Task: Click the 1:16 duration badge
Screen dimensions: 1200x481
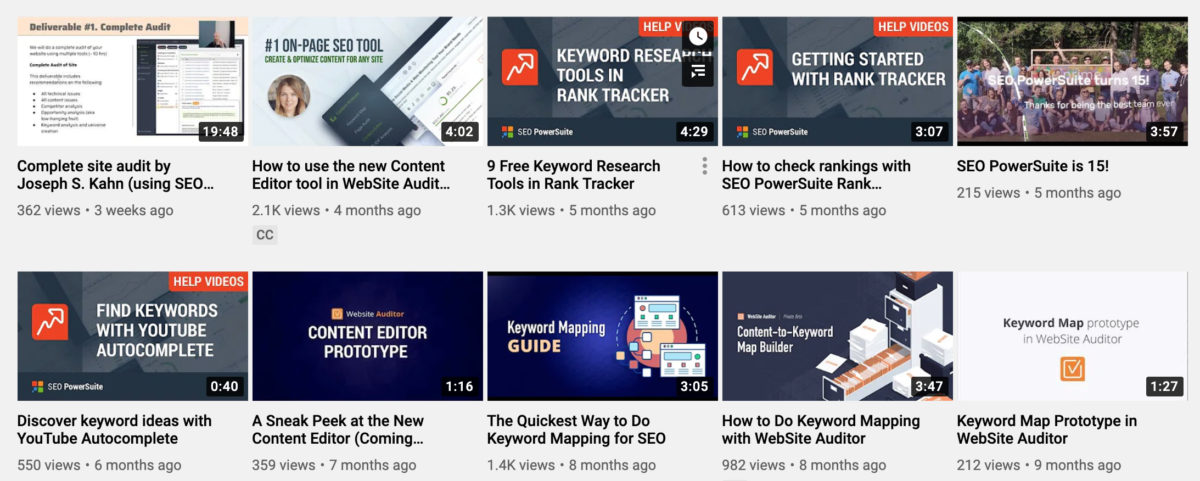Action: [x=460, y=386]
